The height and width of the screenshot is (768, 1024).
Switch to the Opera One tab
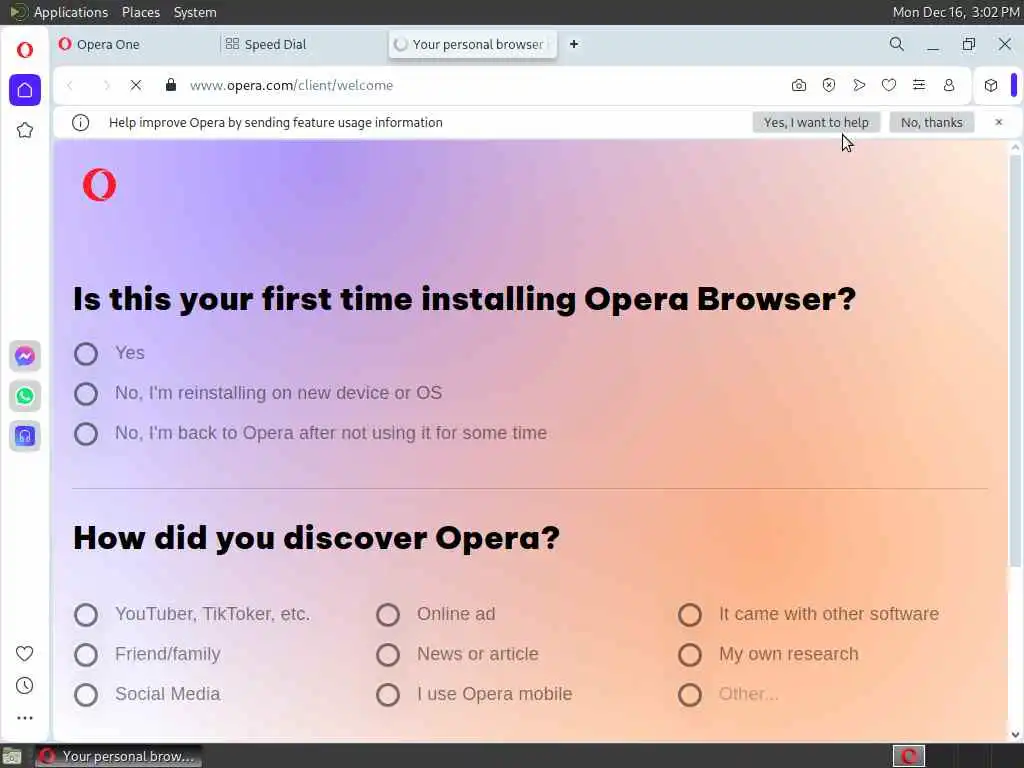134,44
